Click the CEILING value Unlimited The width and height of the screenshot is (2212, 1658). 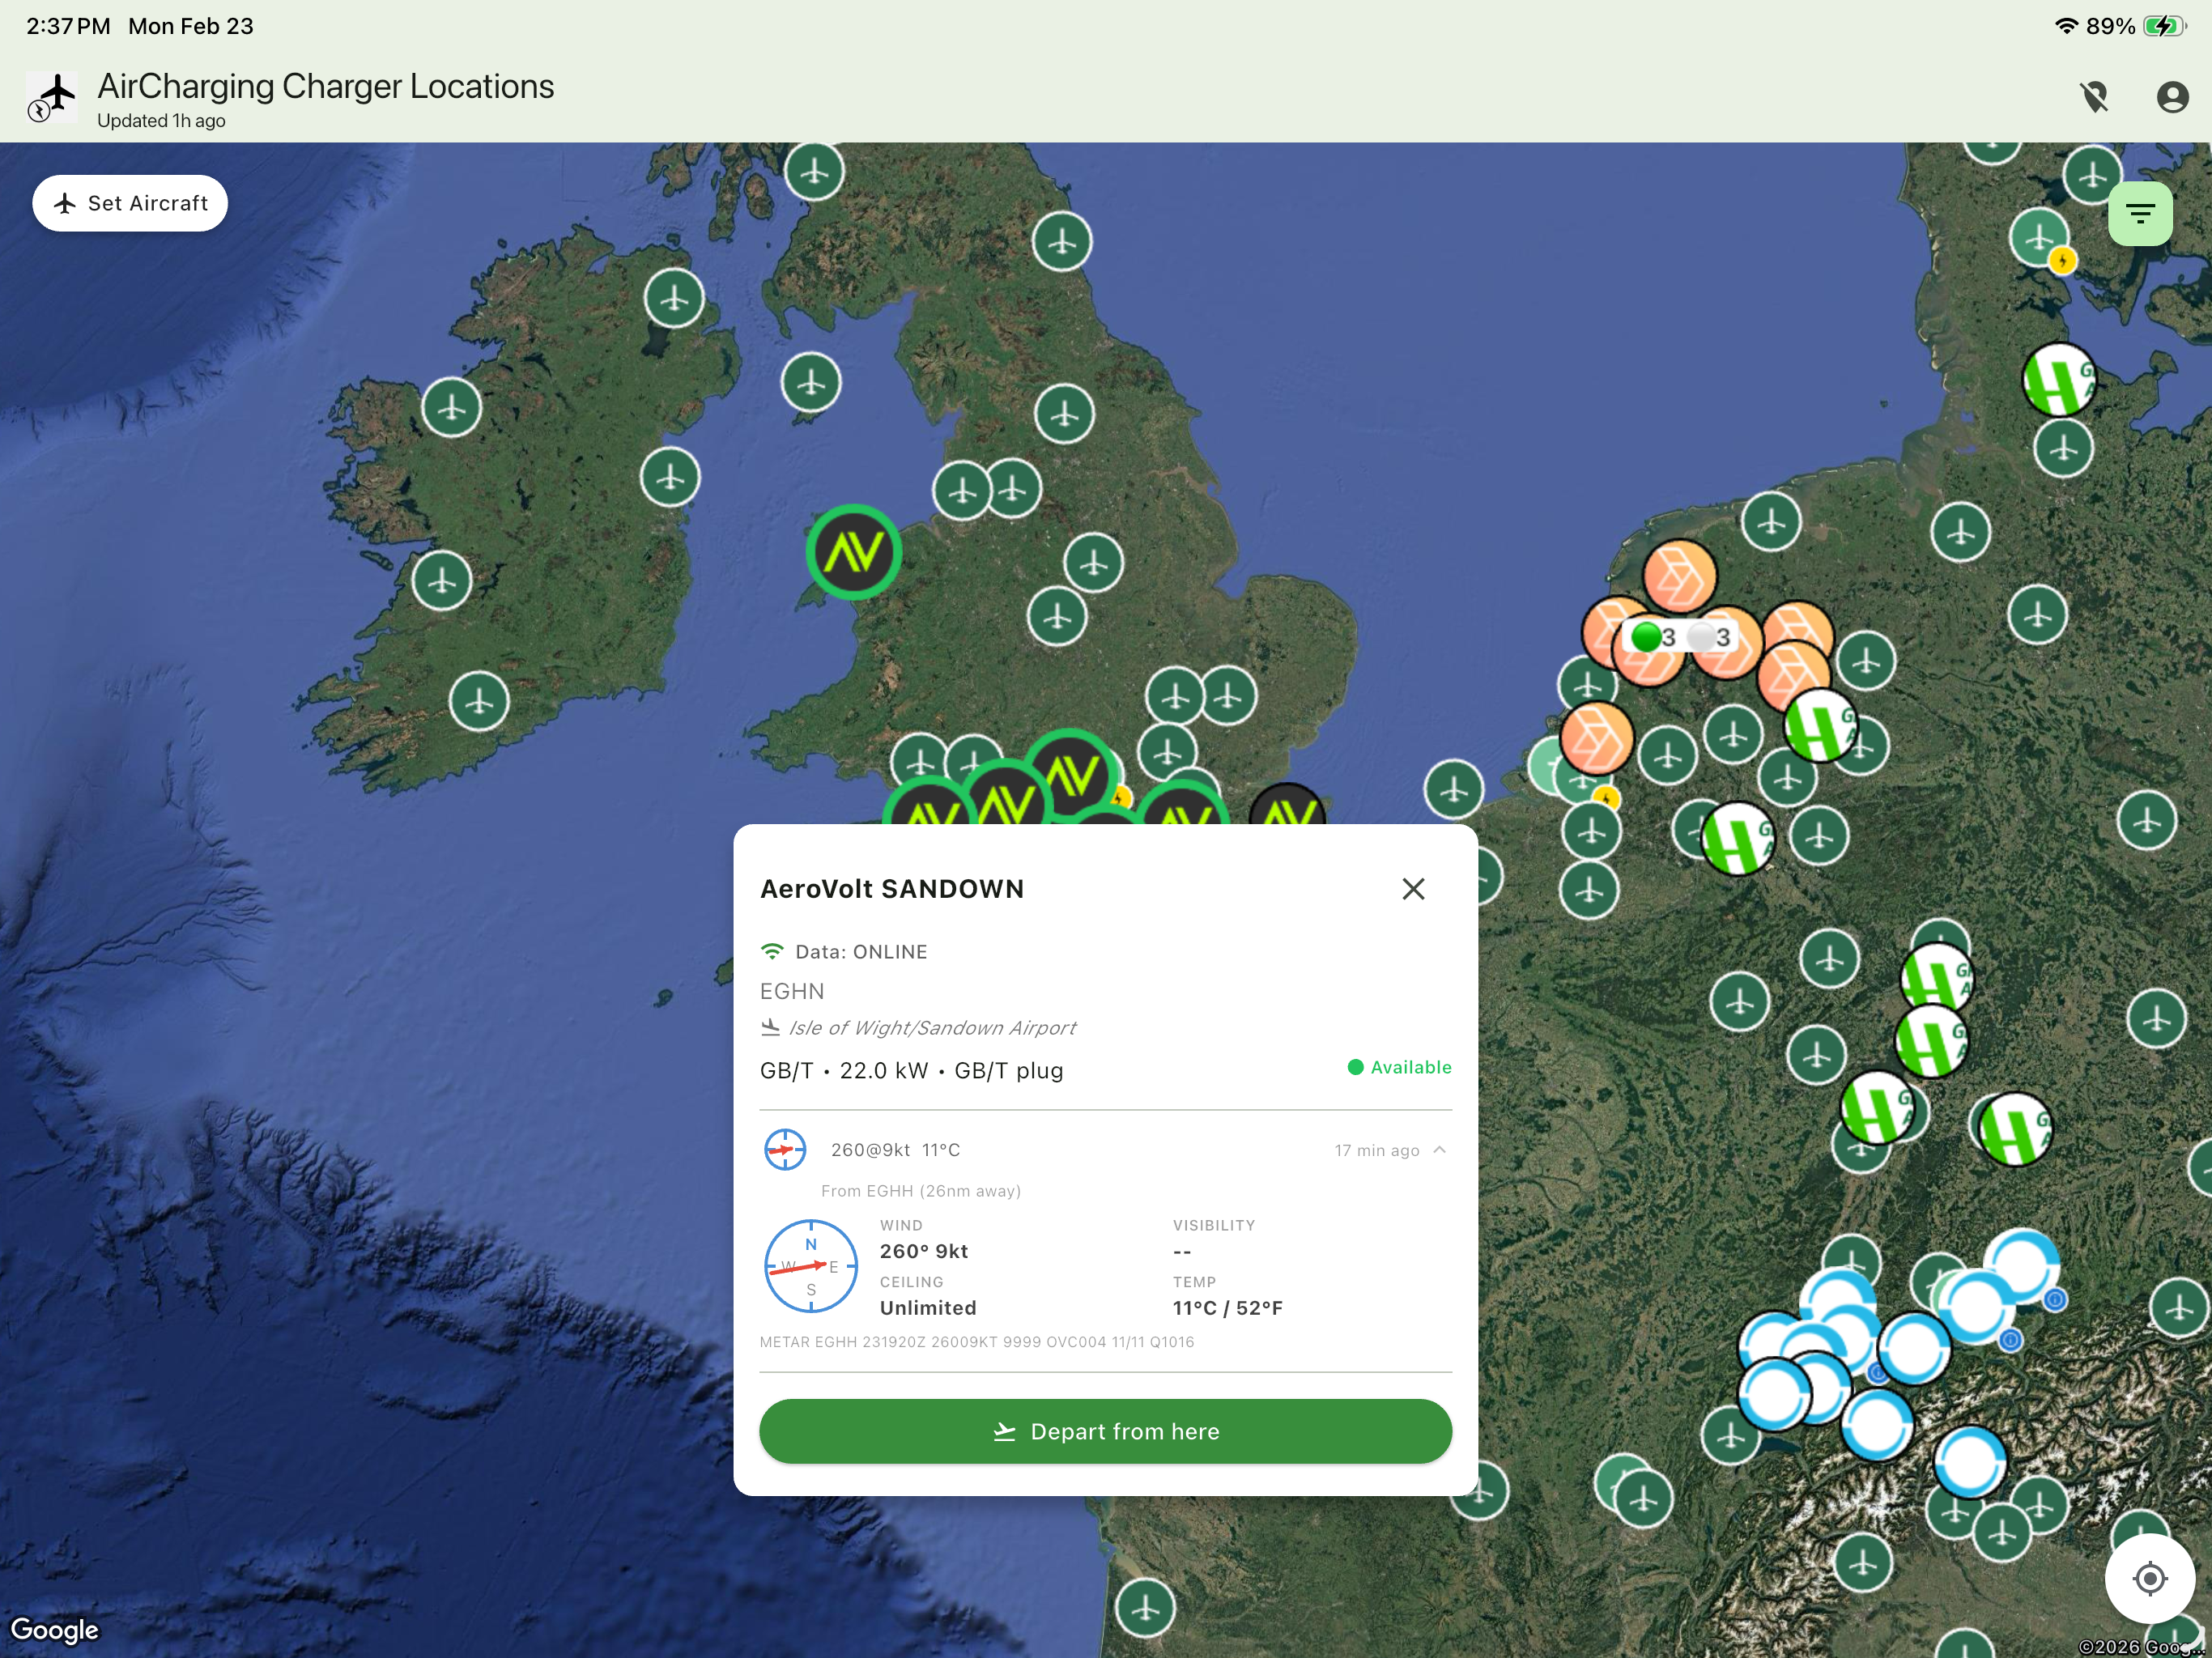pyautogui.click(x=928, y=1308)
